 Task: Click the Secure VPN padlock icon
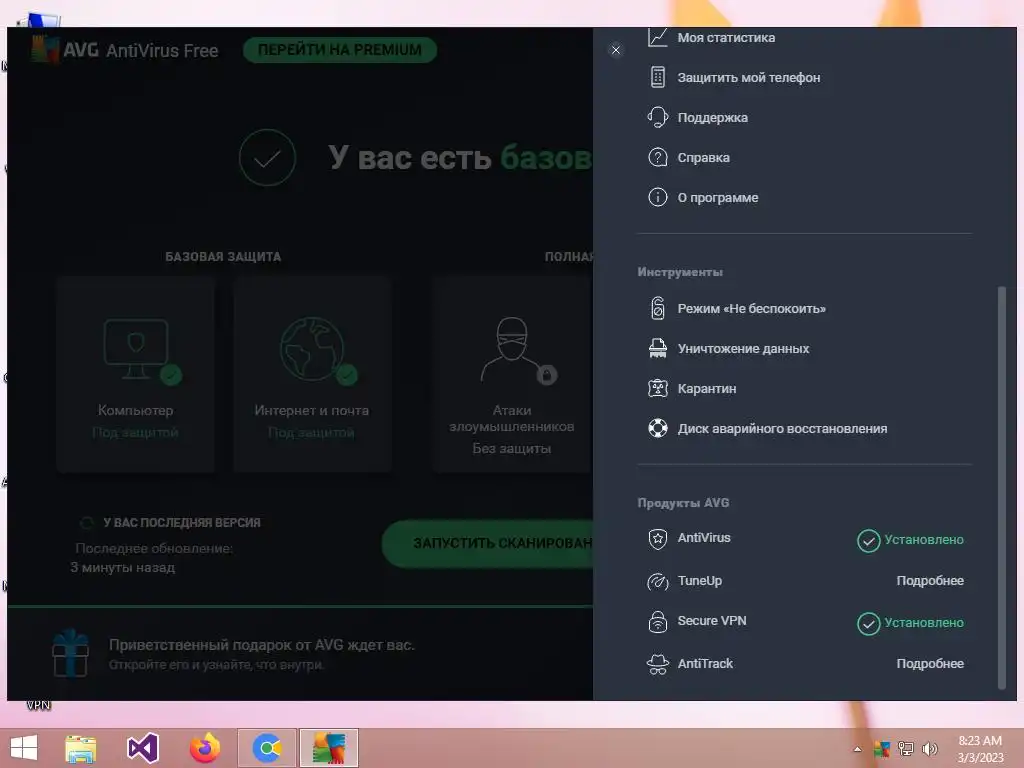658,622
